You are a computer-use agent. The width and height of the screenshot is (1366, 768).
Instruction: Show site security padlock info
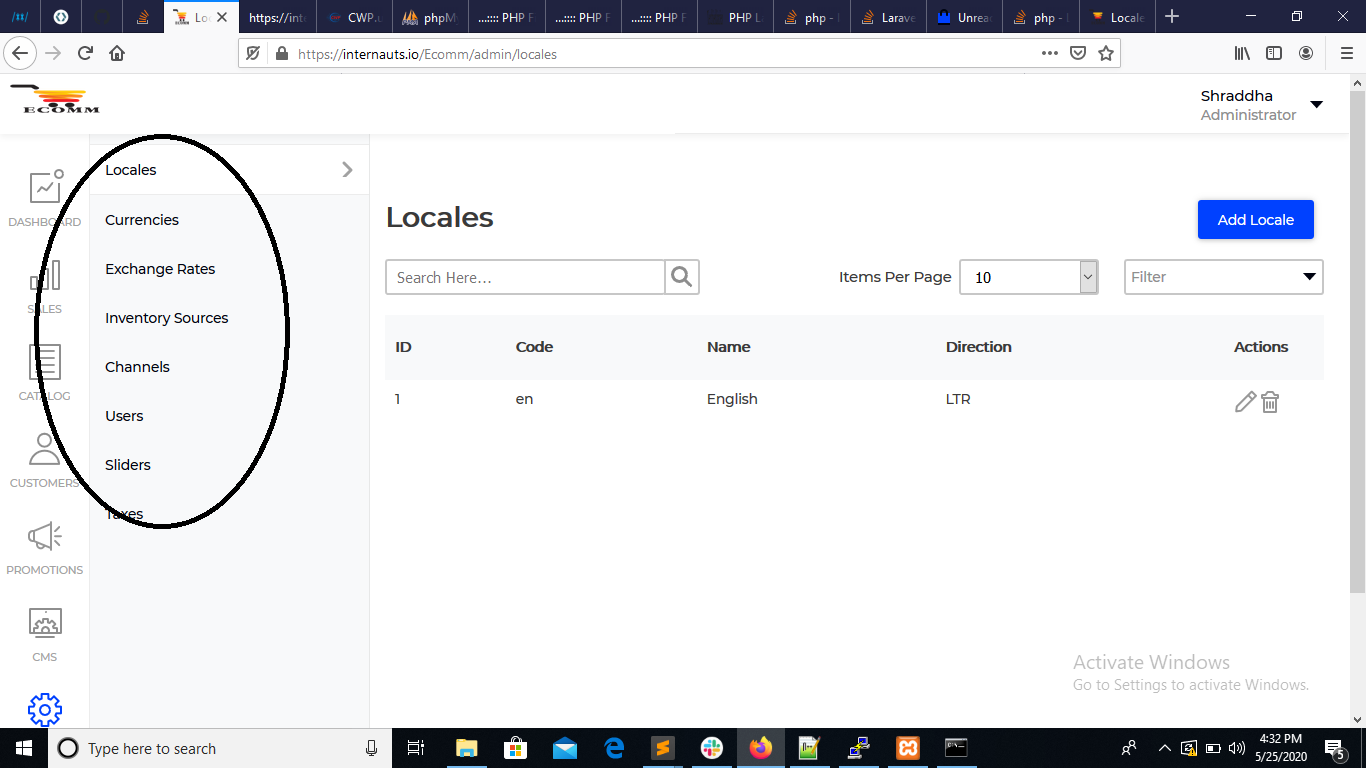click(x=281, y=54)
